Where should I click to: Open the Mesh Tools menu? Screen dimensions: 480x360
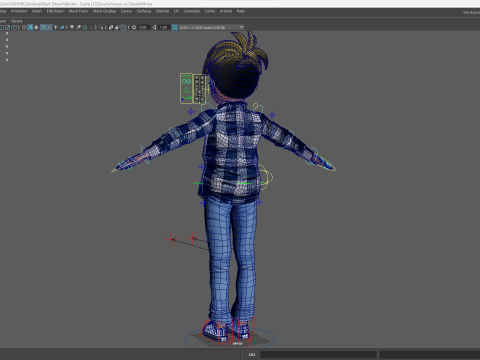78,11
